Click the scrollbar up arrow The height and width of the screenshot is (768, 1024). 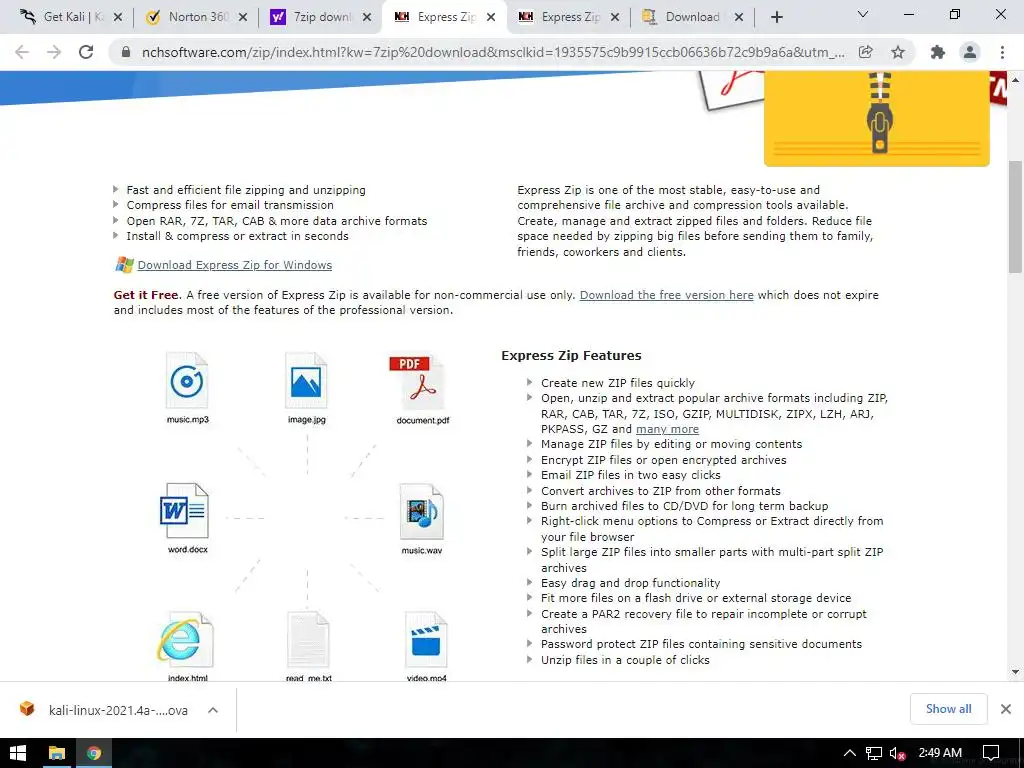1015,80
